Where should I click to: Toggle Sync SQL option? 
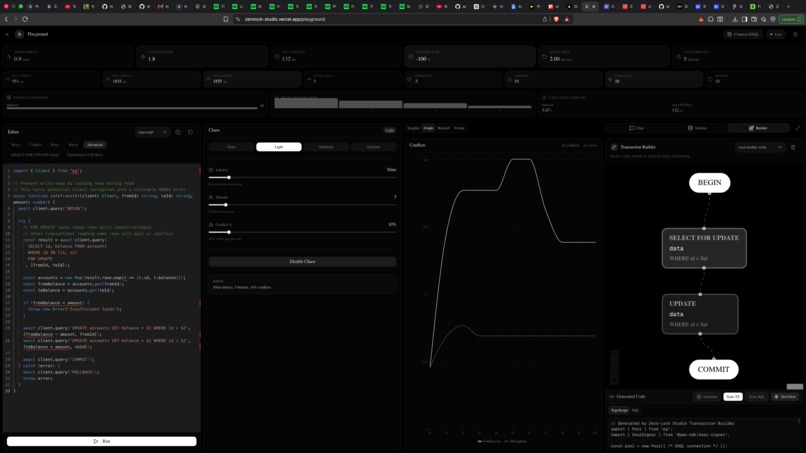756,396
